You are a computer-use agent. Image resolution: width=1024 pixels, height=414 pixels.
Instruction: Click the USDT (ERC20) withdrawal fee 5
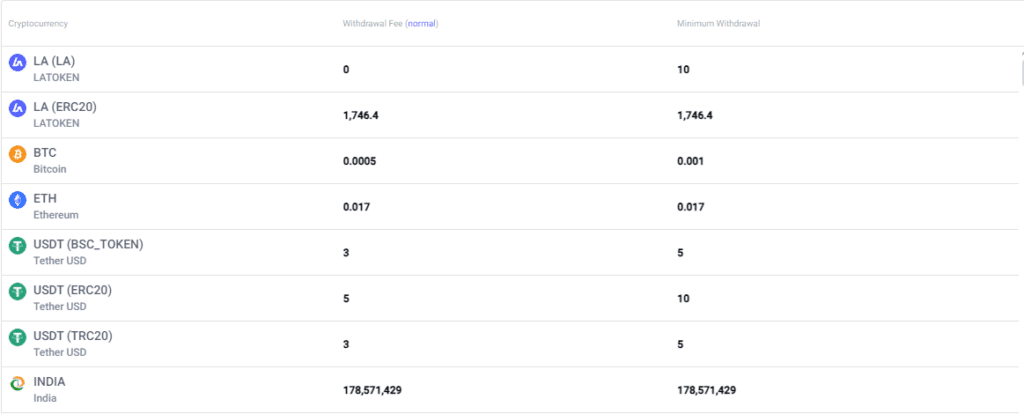(x=346, y=298)
